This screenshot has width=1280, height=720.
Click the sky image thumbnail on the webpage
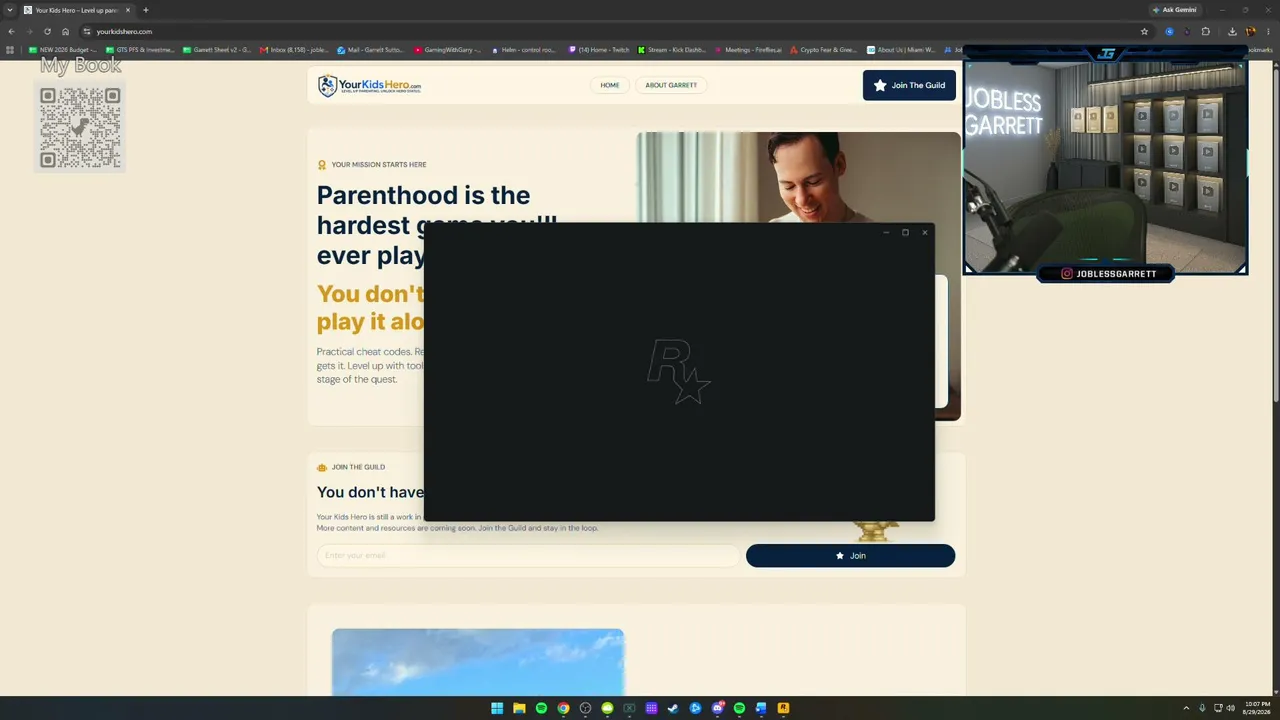click(x=478, y=662)
